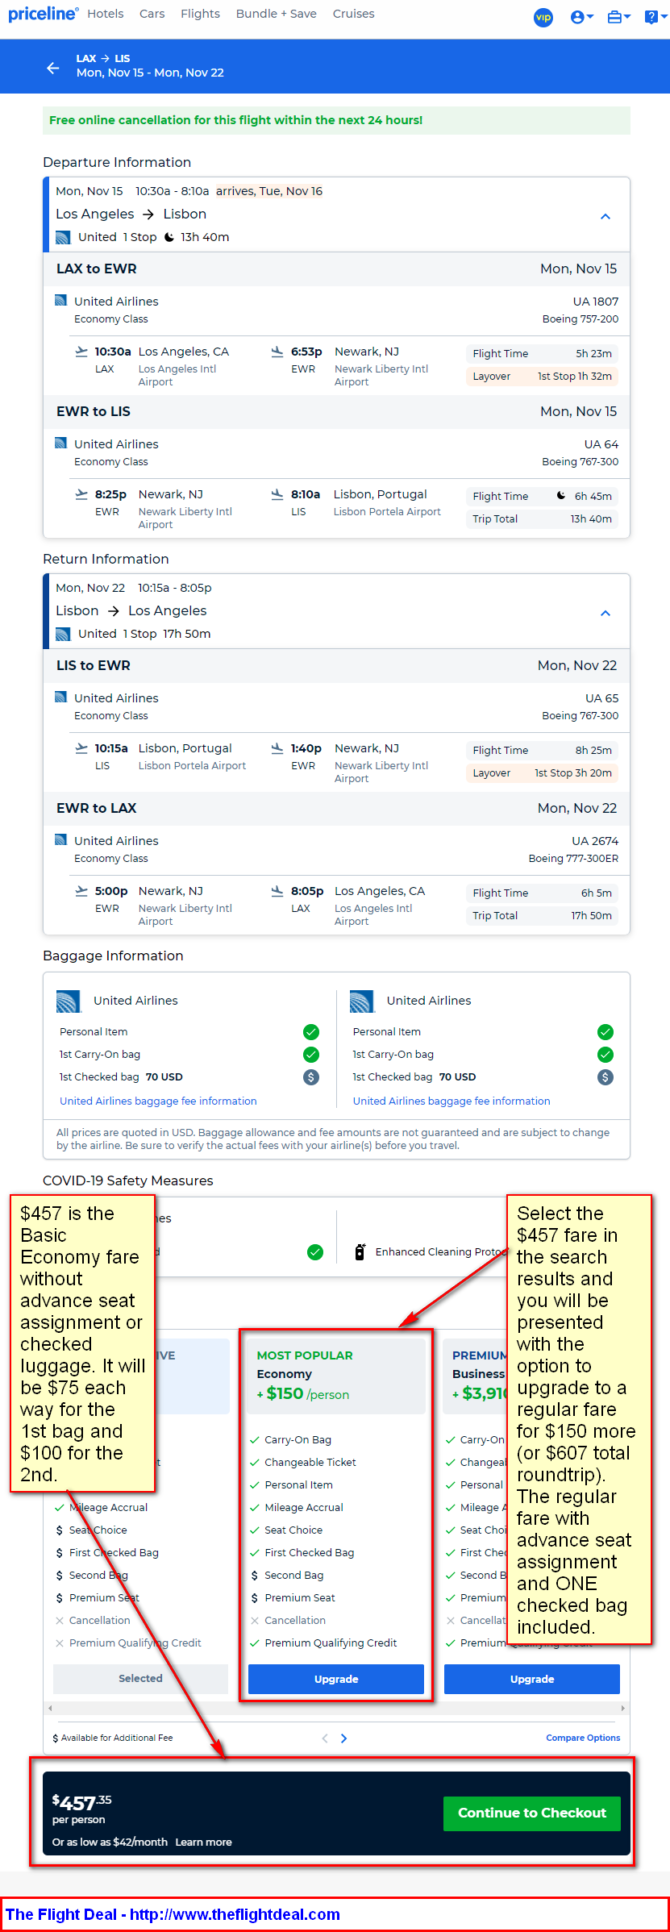Click United Airlines logo under LIS to EWR
Viewport: 670px width, 1932px height.
coord(61,697)
